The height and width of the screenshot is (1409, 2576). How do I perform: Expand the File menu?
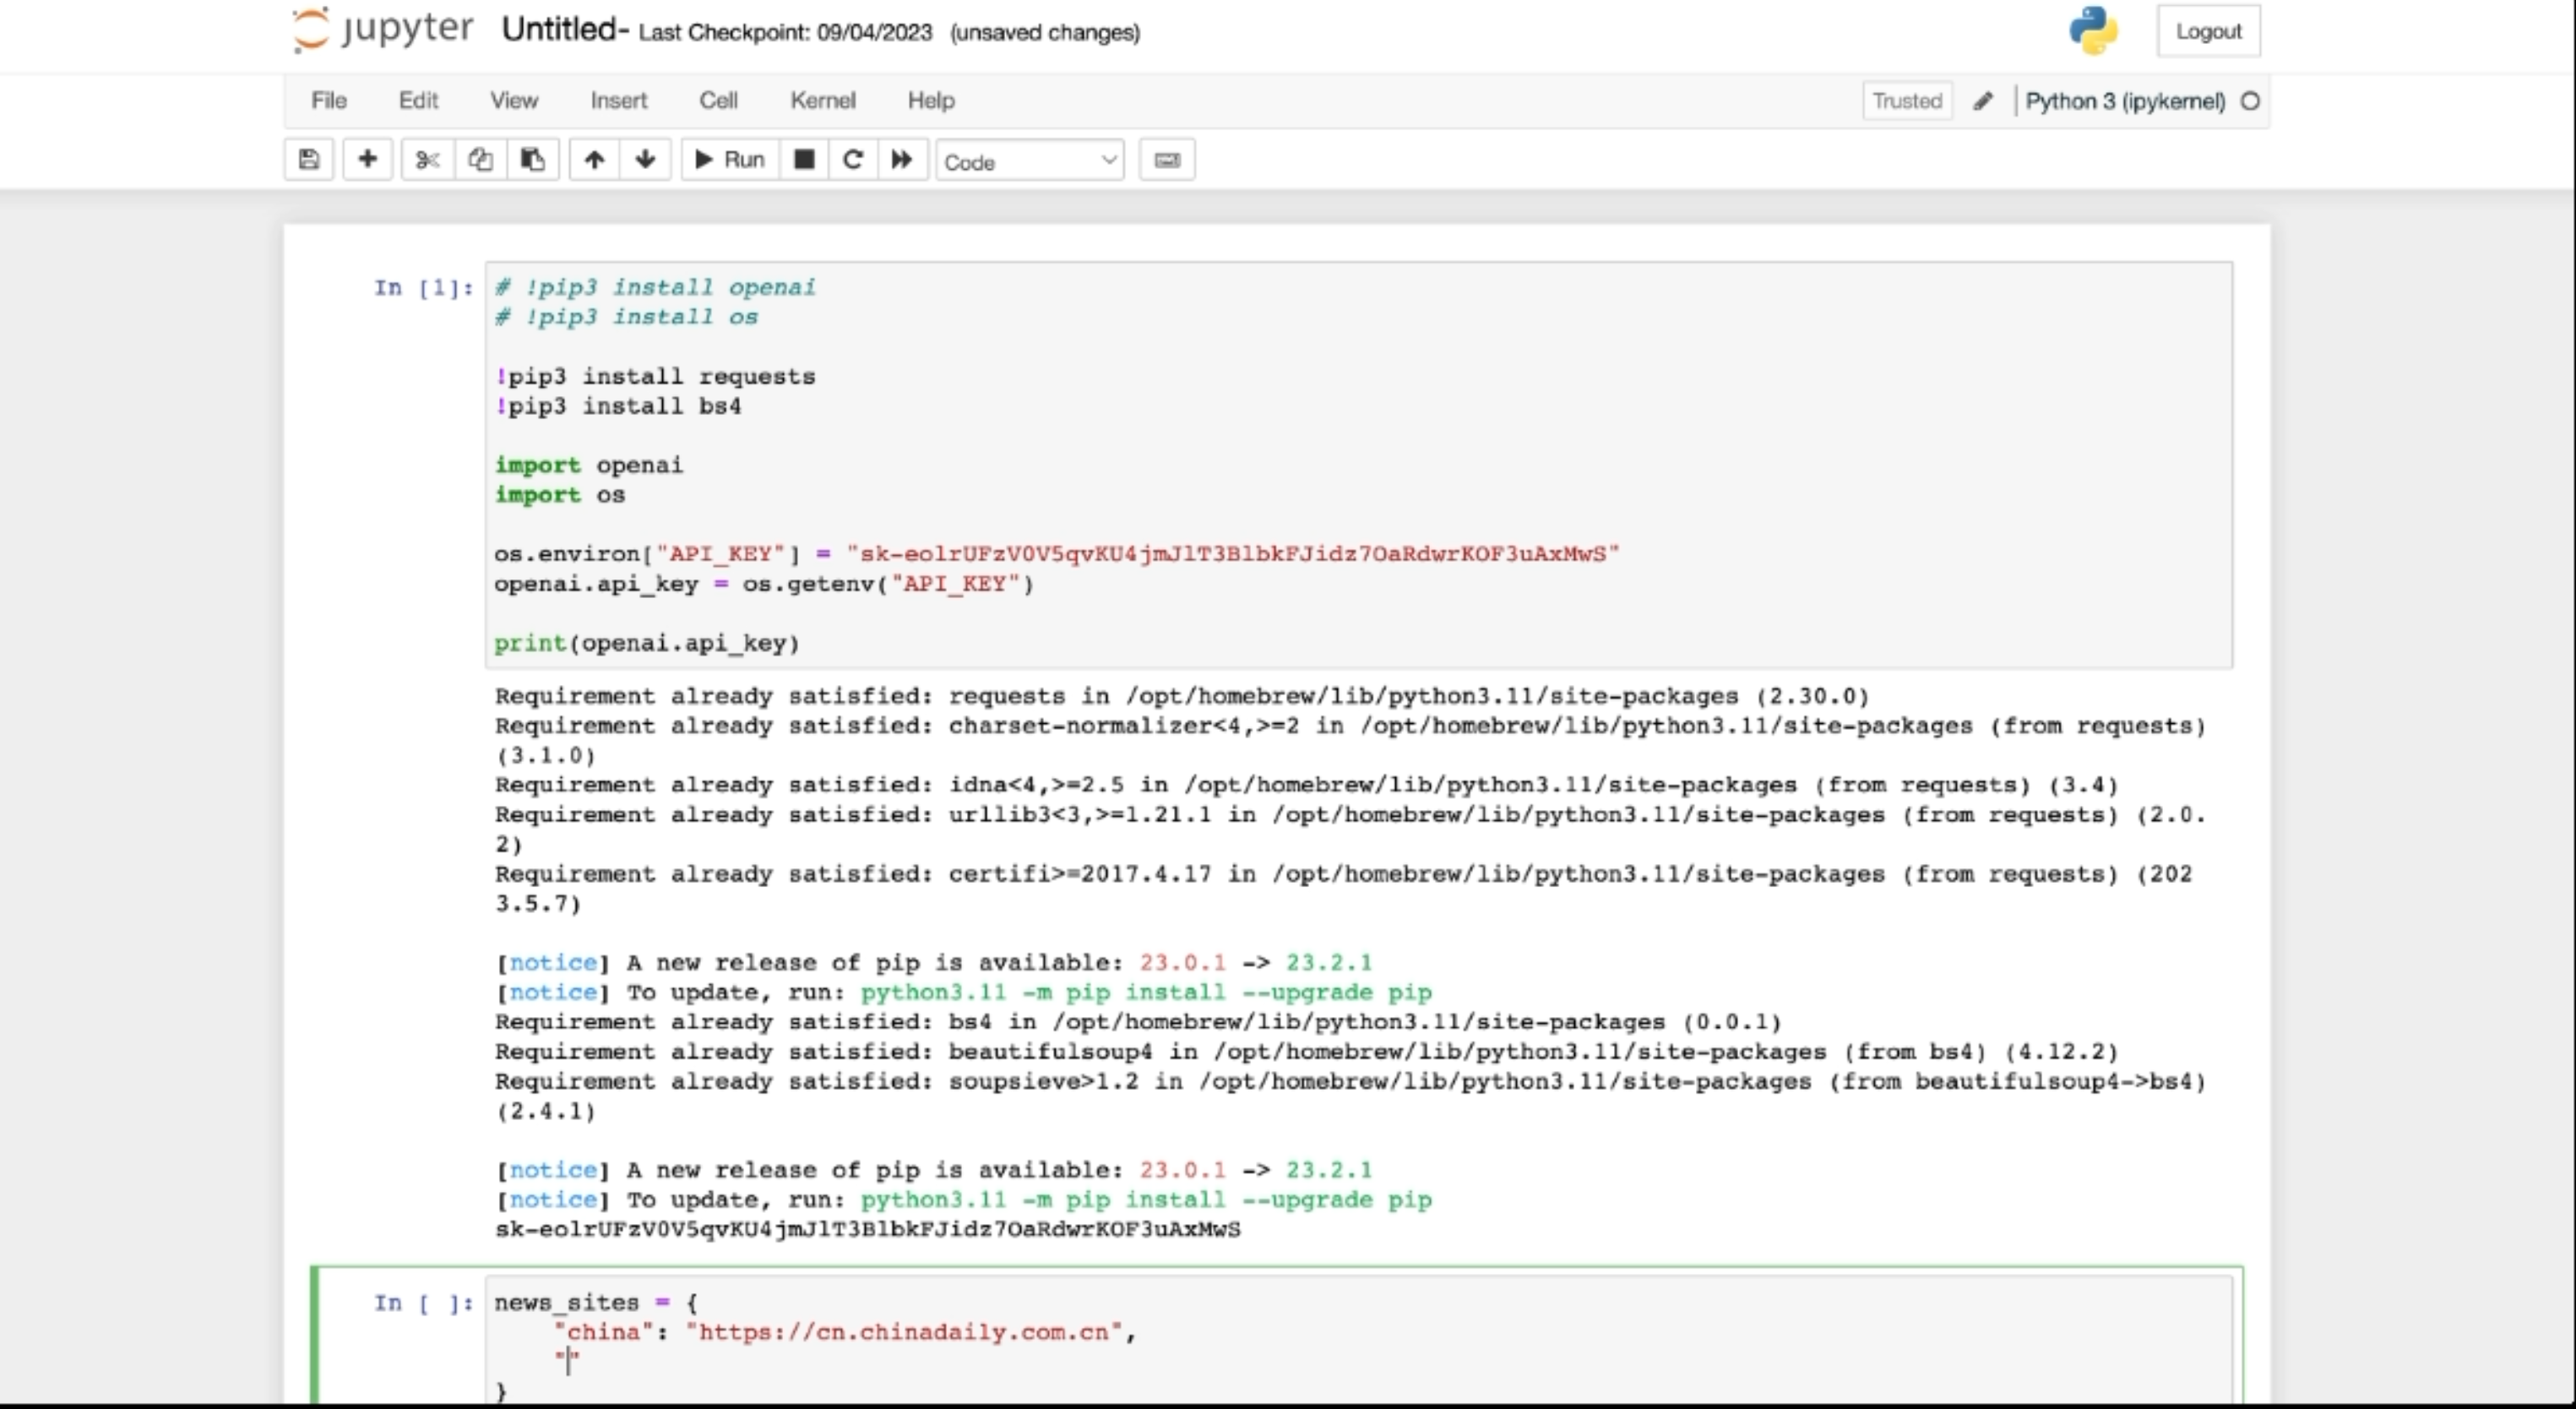(328, 101)
